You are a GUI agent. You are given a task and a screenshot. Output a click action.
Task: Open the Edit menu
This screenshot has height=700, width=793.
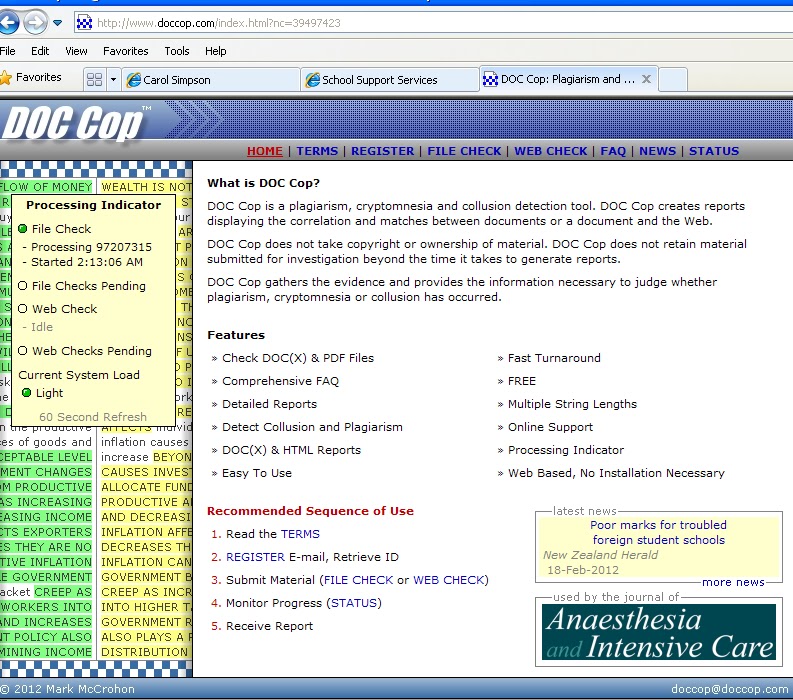(40, 51)
